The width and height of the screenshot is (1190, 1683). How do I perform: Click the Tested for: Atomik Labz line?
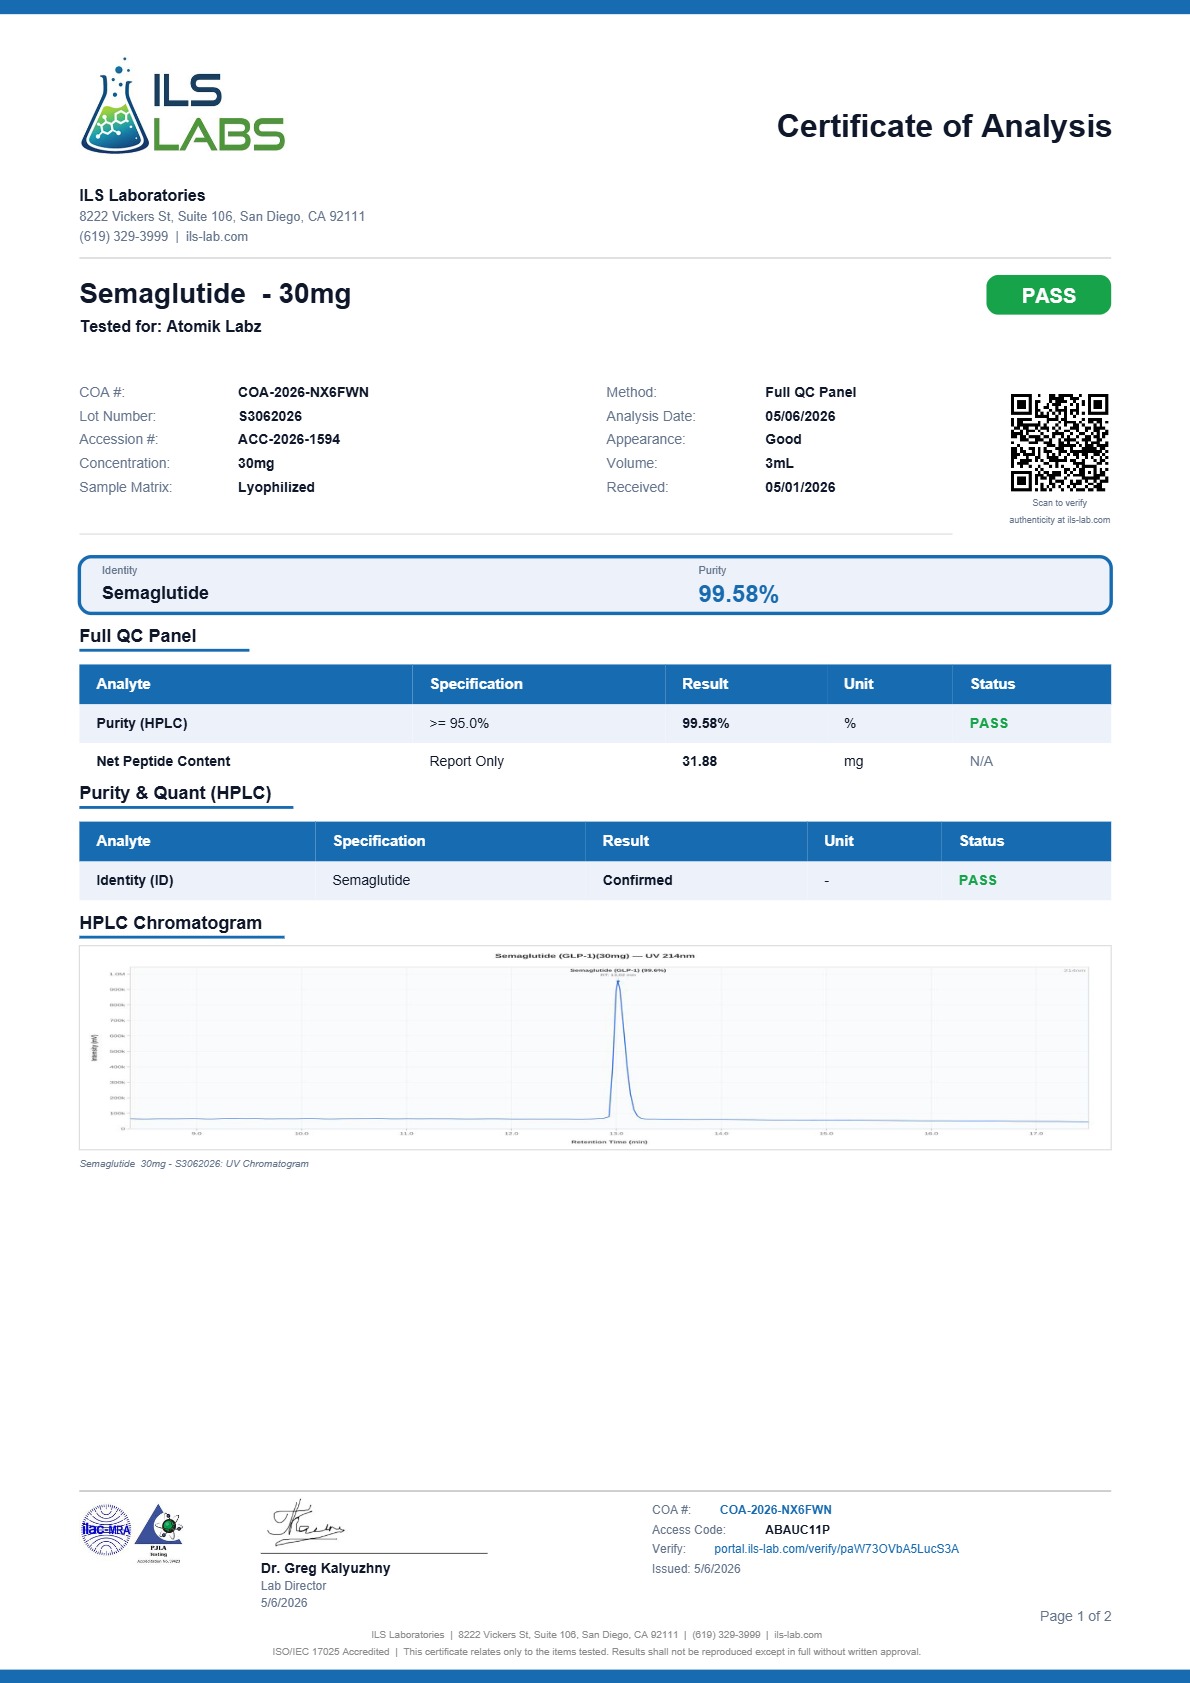pos(170,326)
